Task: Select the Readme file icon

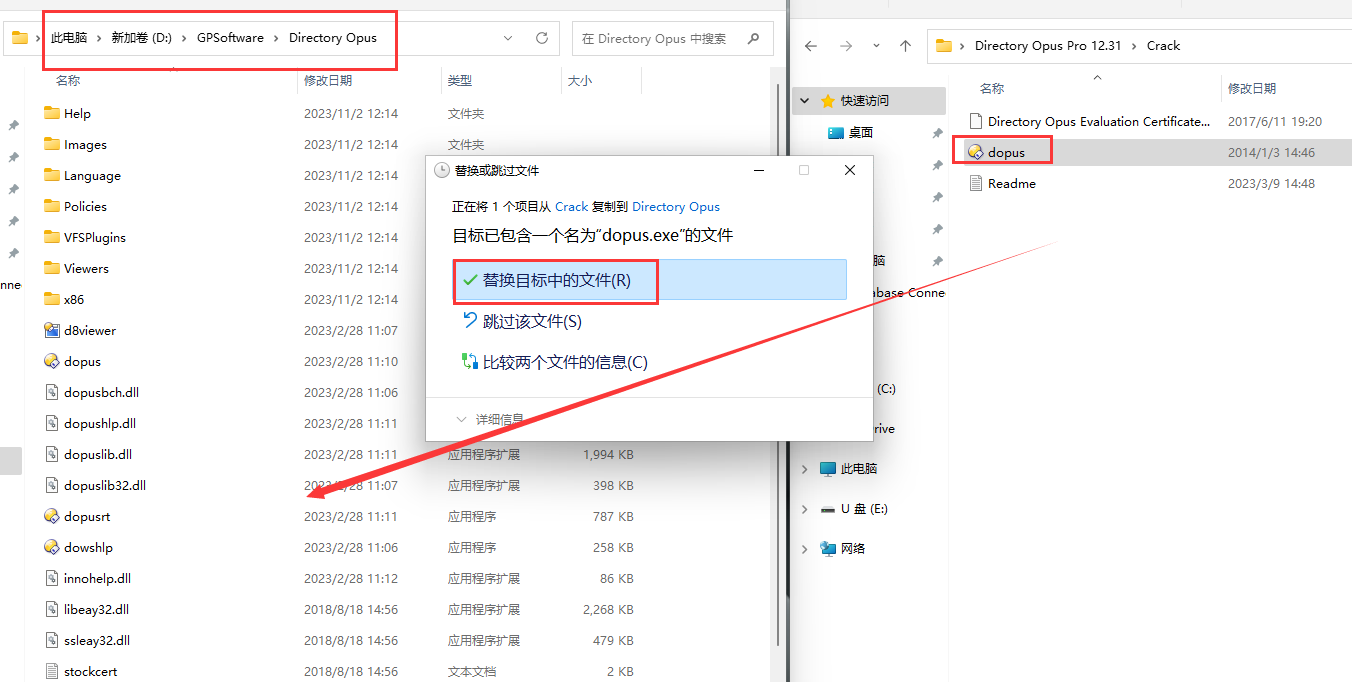Action: pyautogui.click(x=977, y=183)
